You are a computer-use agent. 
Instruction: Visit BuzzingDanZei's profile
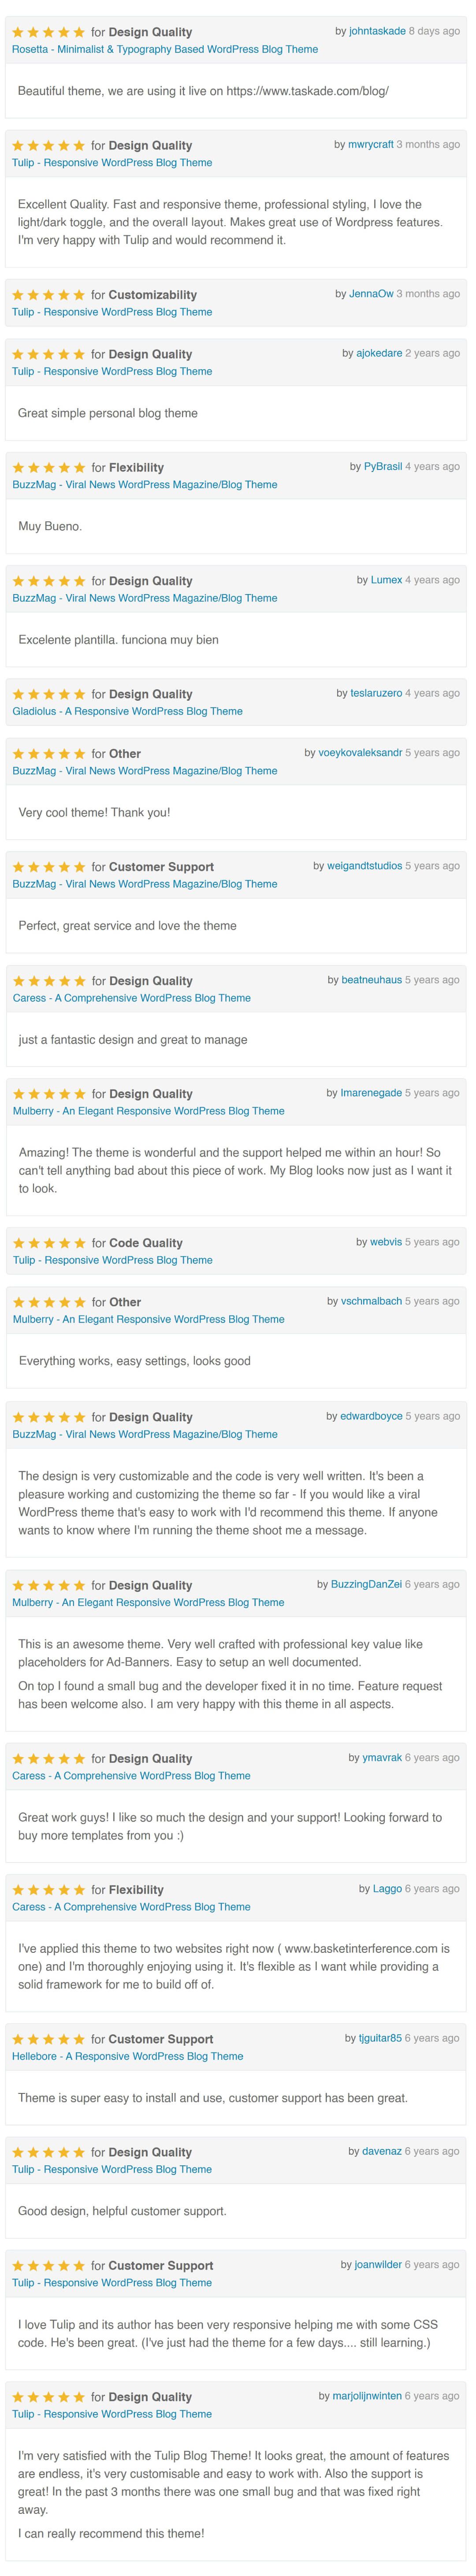click(x=366, y=1584)
